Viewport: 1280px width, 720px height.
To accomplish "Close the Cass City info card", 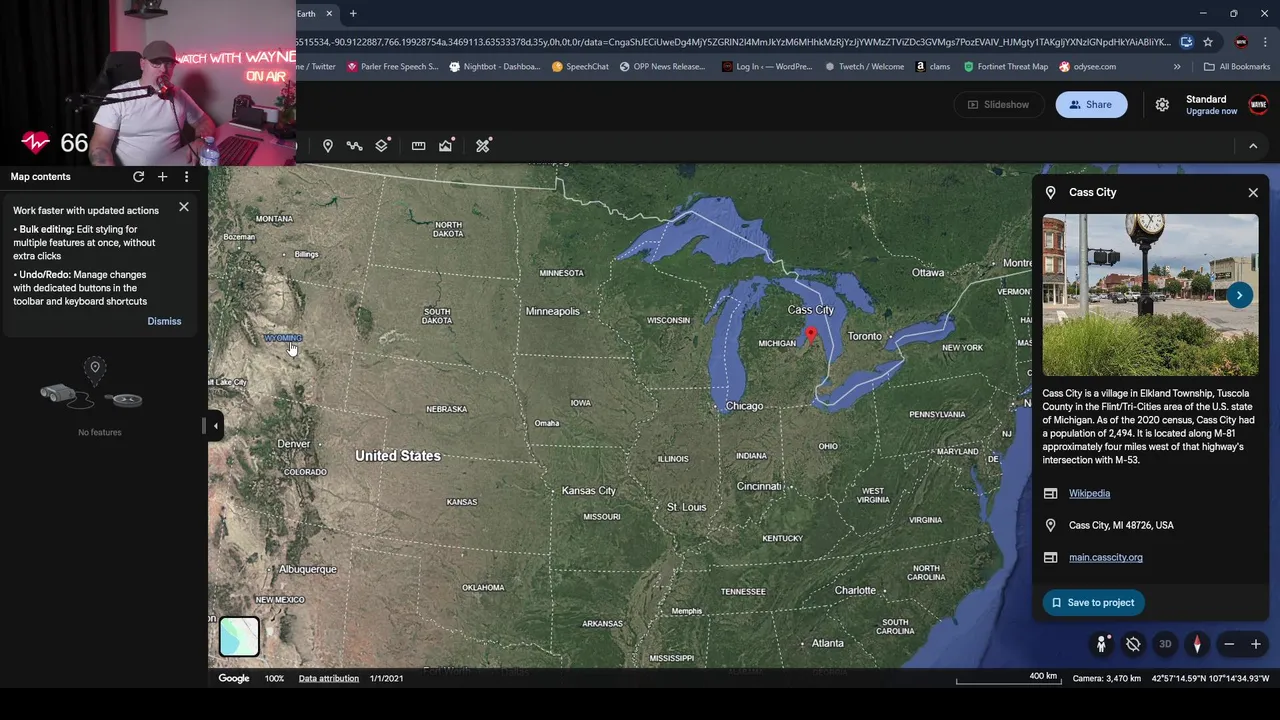I will (1253, 193).
